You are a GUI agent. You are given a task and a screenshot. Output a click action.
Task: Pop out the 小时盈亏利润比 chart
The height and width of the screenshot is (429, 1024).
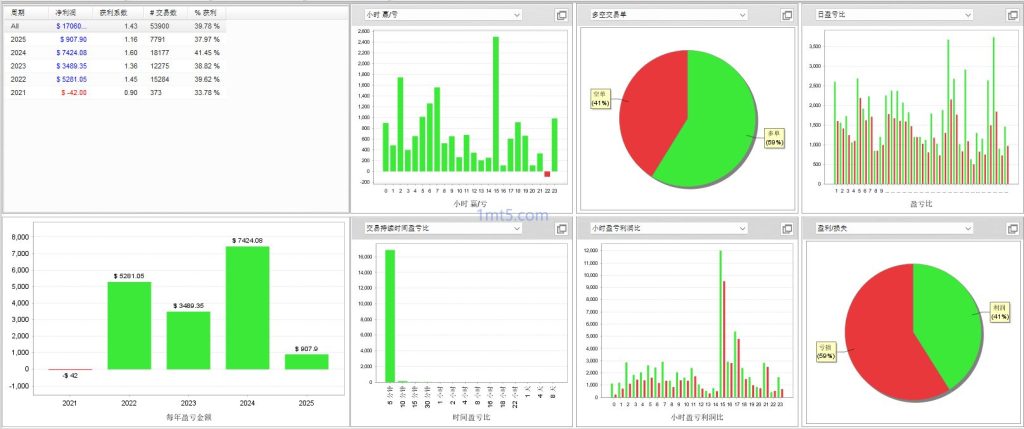[x=787, y=229]
